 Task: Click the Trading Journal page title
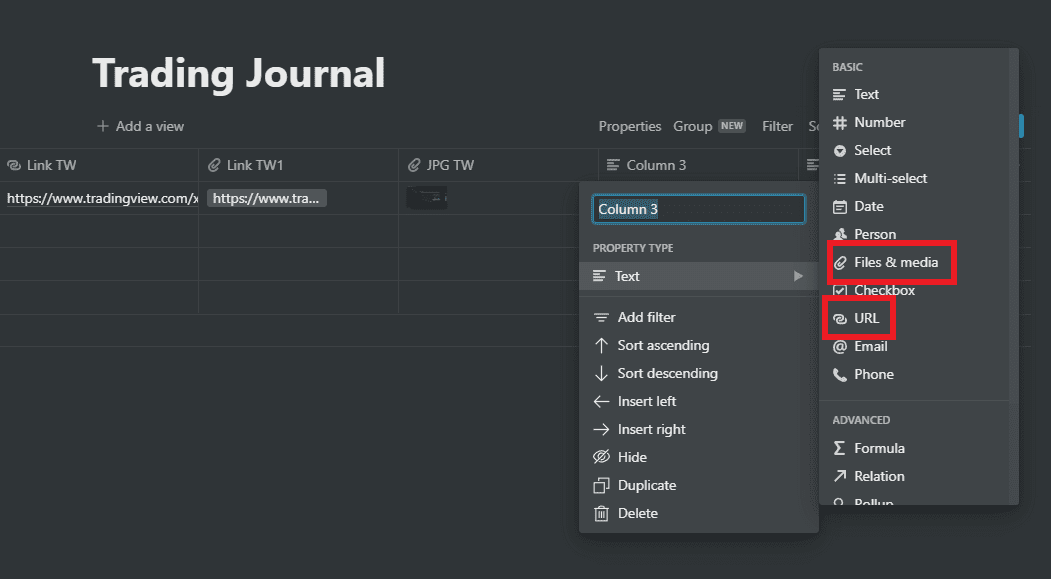pos(239,72)
